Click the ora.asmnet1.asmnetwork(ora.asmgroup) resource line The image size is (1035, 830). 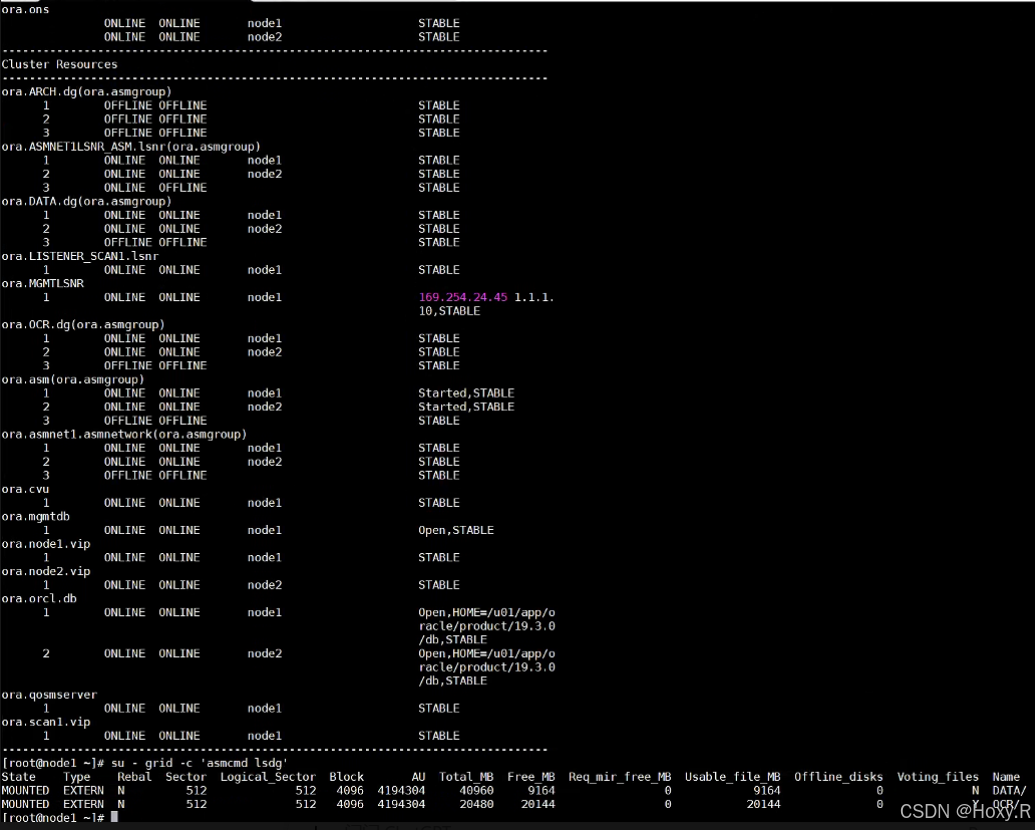pyautogui.click(x=124, y=434)
